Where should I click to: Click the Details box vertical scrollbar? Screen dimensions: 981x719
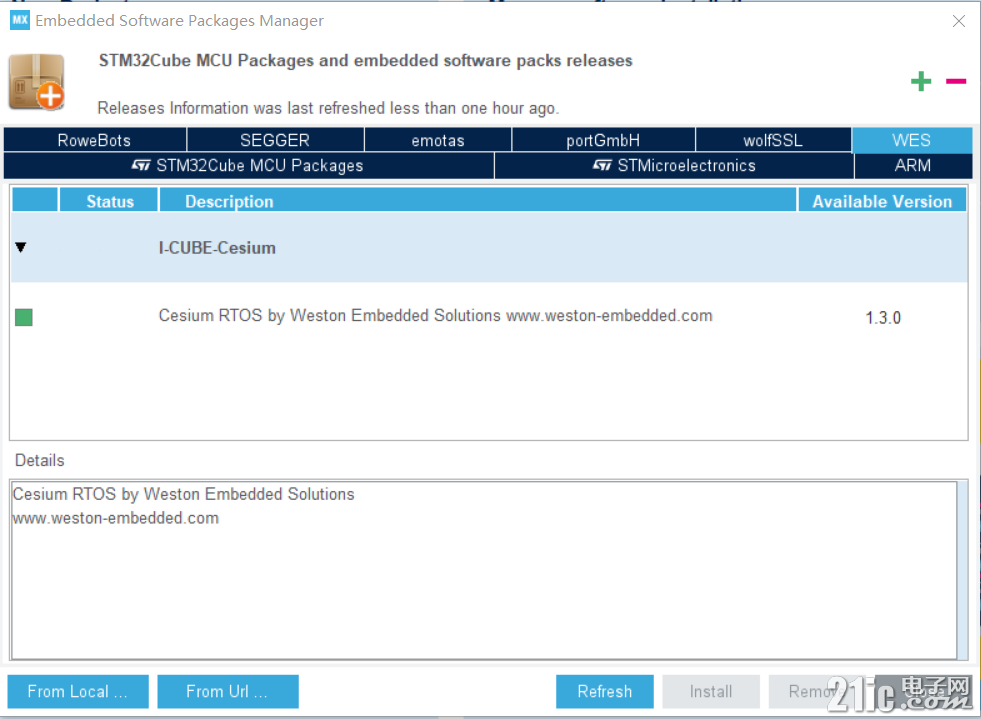[963, 570]
